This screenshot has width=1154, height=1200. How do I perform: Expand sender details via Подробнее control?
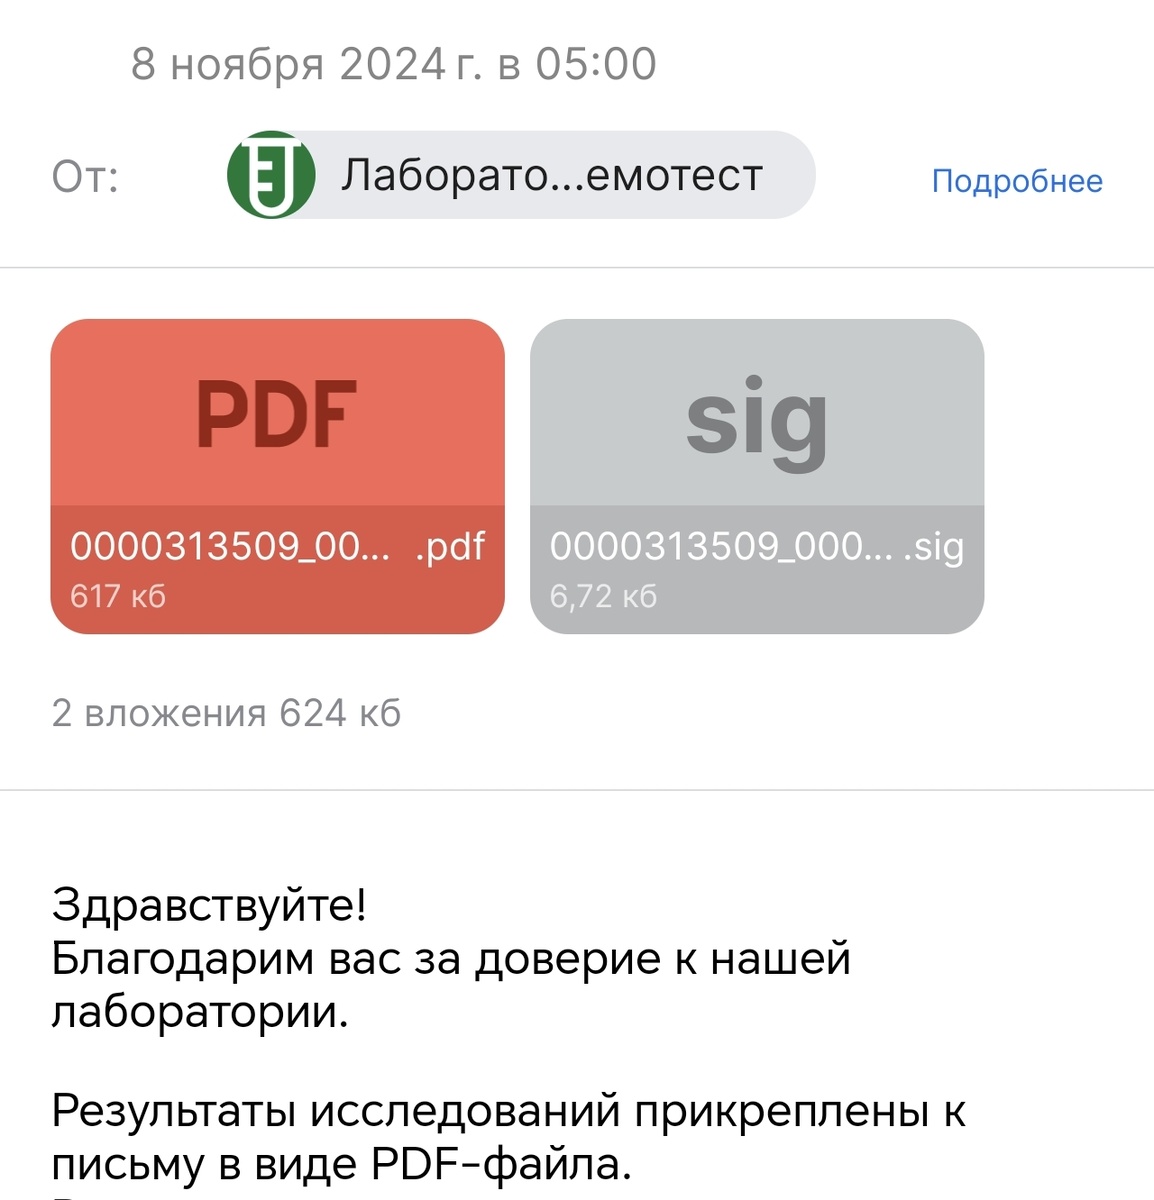coord(1016,180)
